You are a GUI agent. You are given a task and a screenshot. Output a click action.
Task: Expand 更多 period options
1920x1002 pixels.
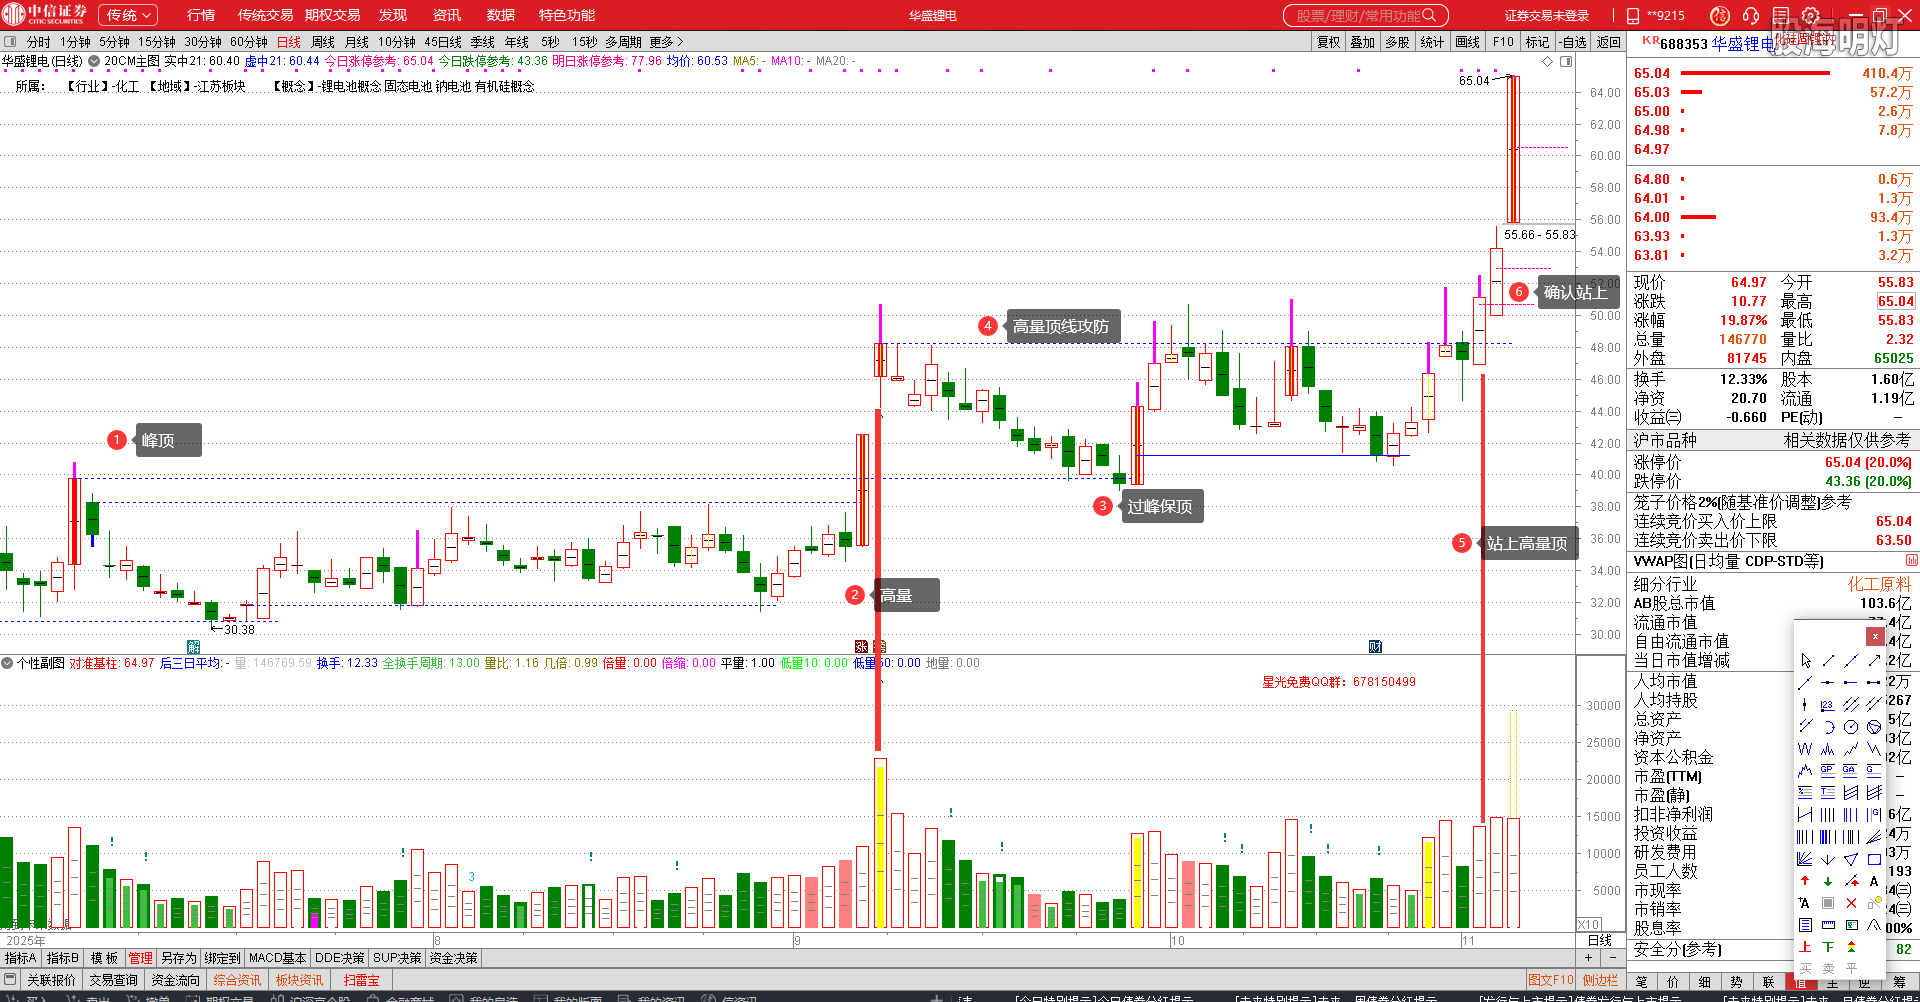666,42
